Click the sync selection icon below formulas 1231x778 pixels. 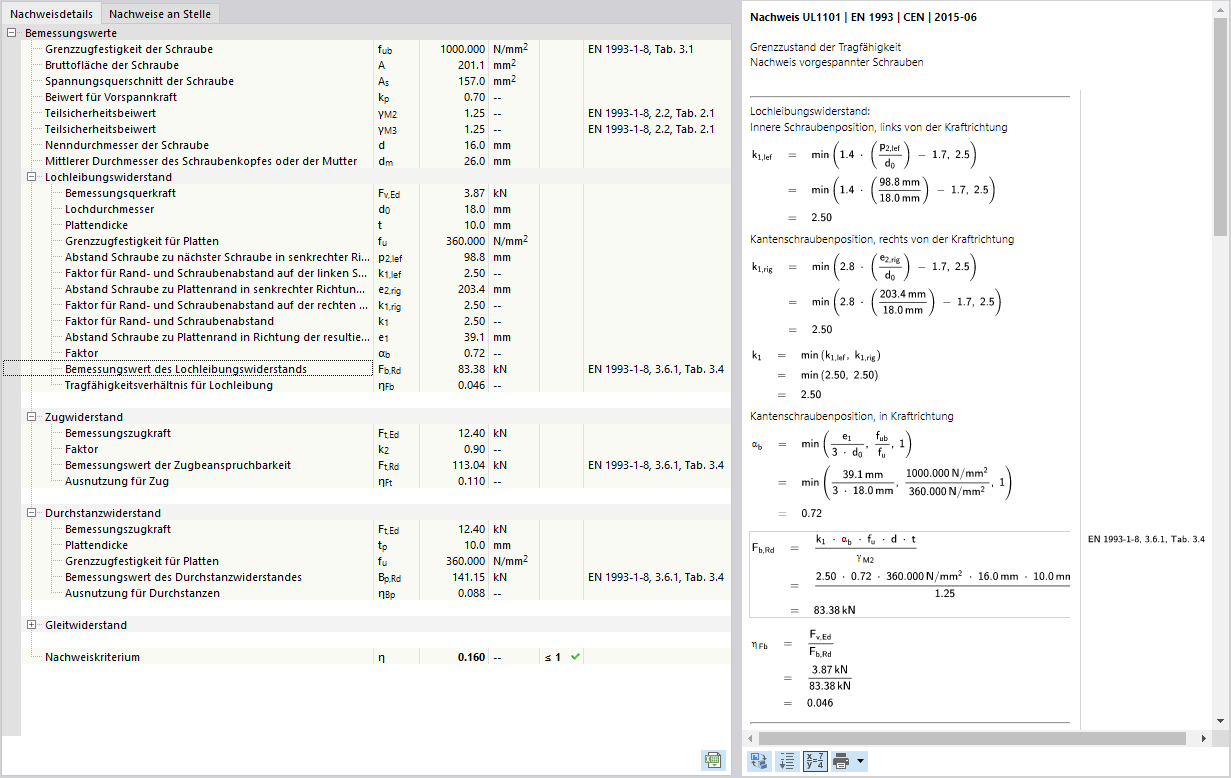758,760
